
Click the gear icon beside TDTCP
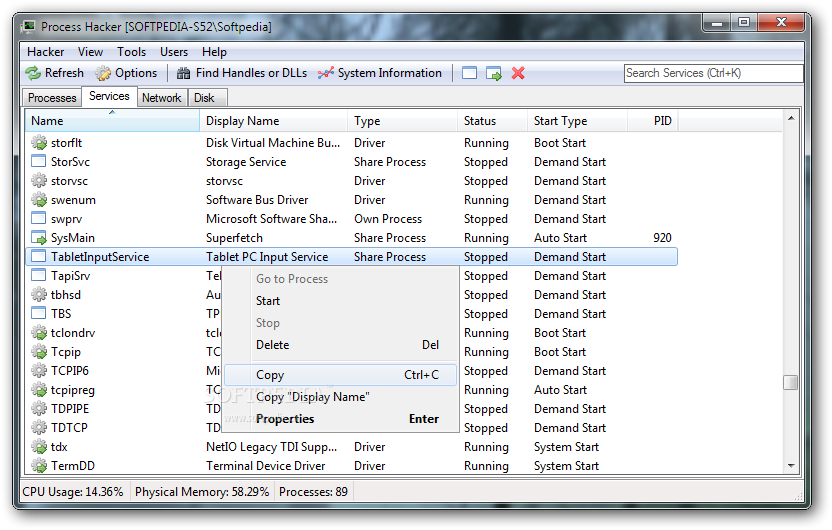tap(39, 428)
